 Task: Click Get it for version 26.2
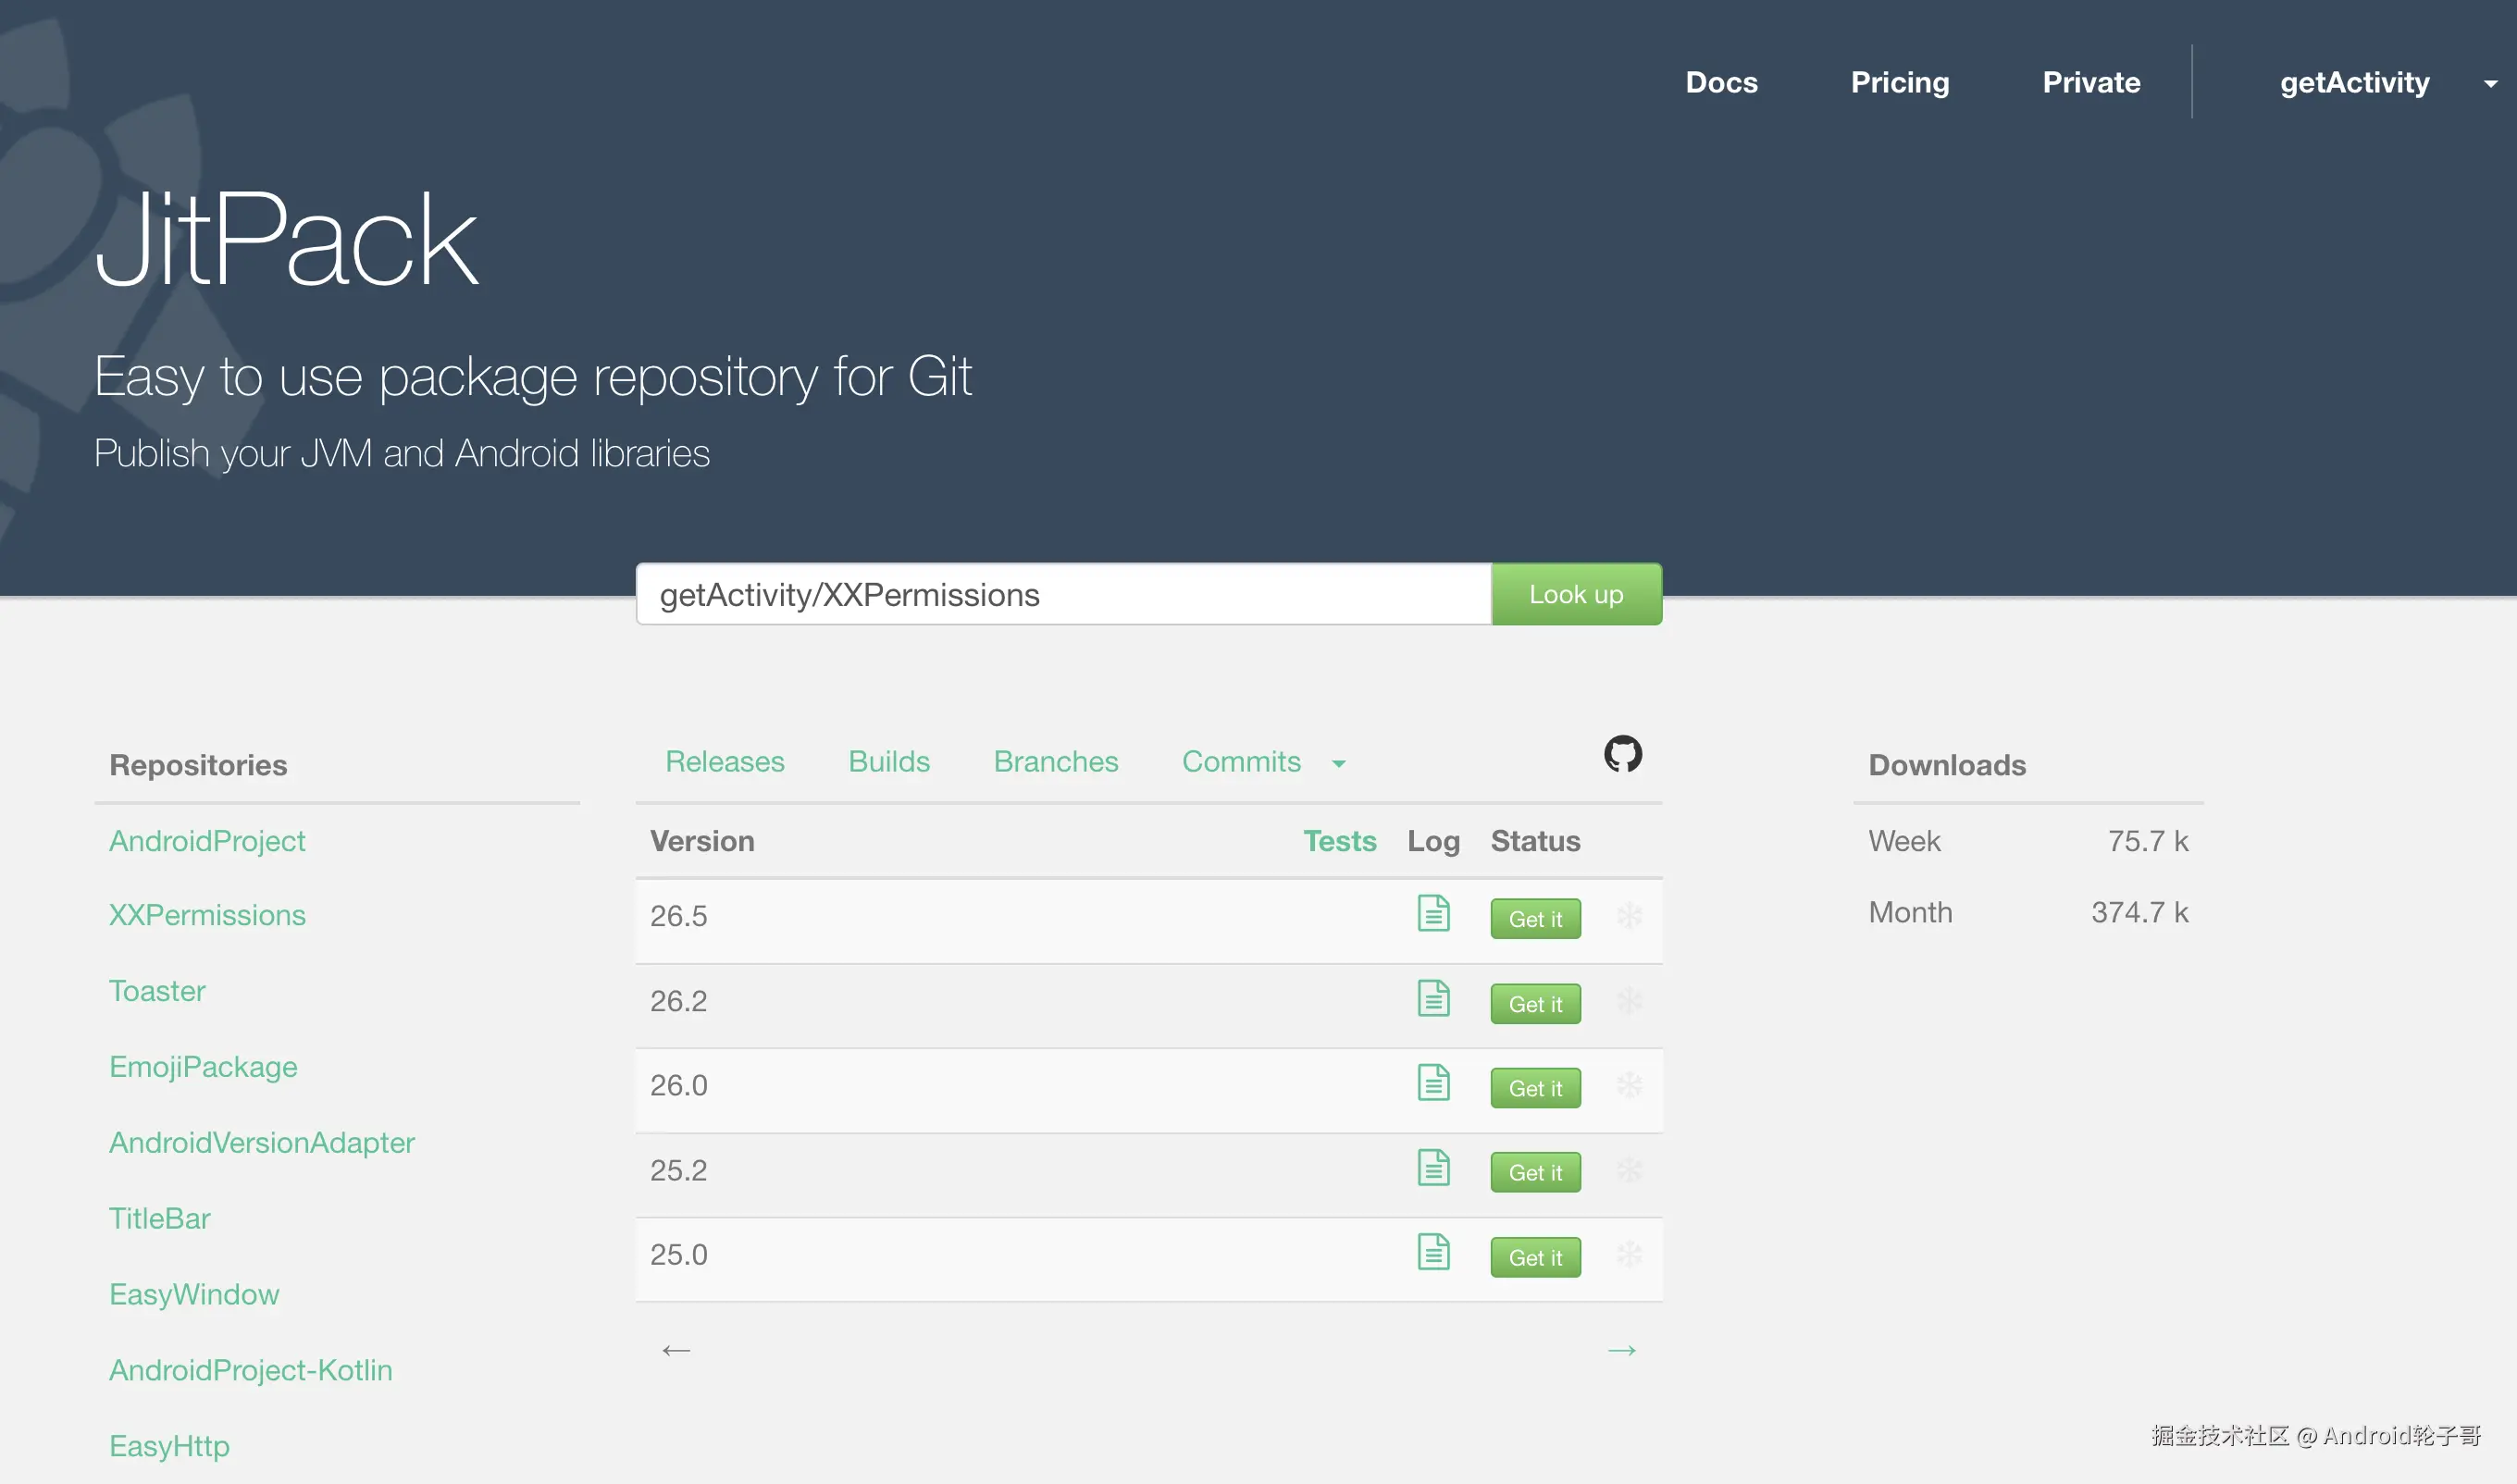(1534, 1004)
